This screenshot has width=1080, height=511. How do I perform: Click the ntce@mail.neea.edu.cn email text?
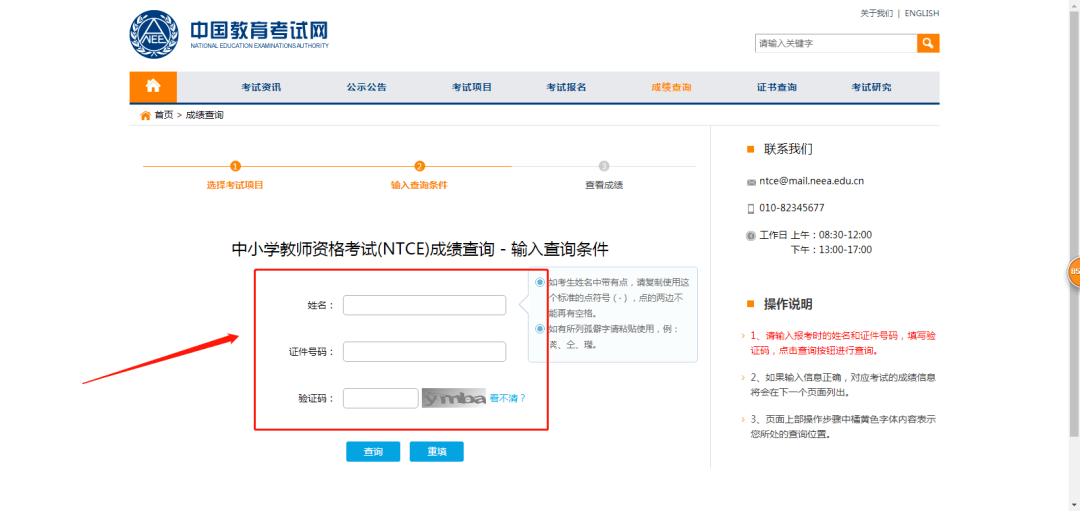point(811,181)
